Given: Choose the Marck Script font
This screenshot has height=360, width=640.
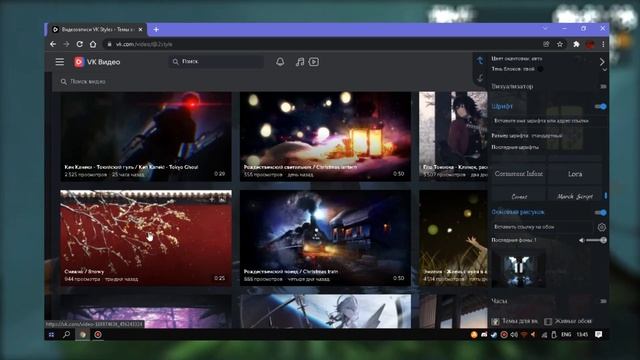Looking at the screenshot, I should pyautogui.click(x=575, y=195).
